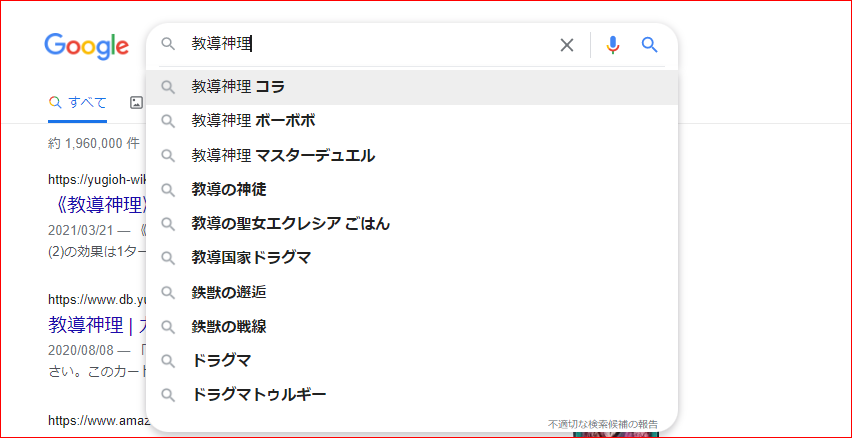
Task: Click magnifier icon beside 教導神理 コラ suggestion
Action: 168,87
